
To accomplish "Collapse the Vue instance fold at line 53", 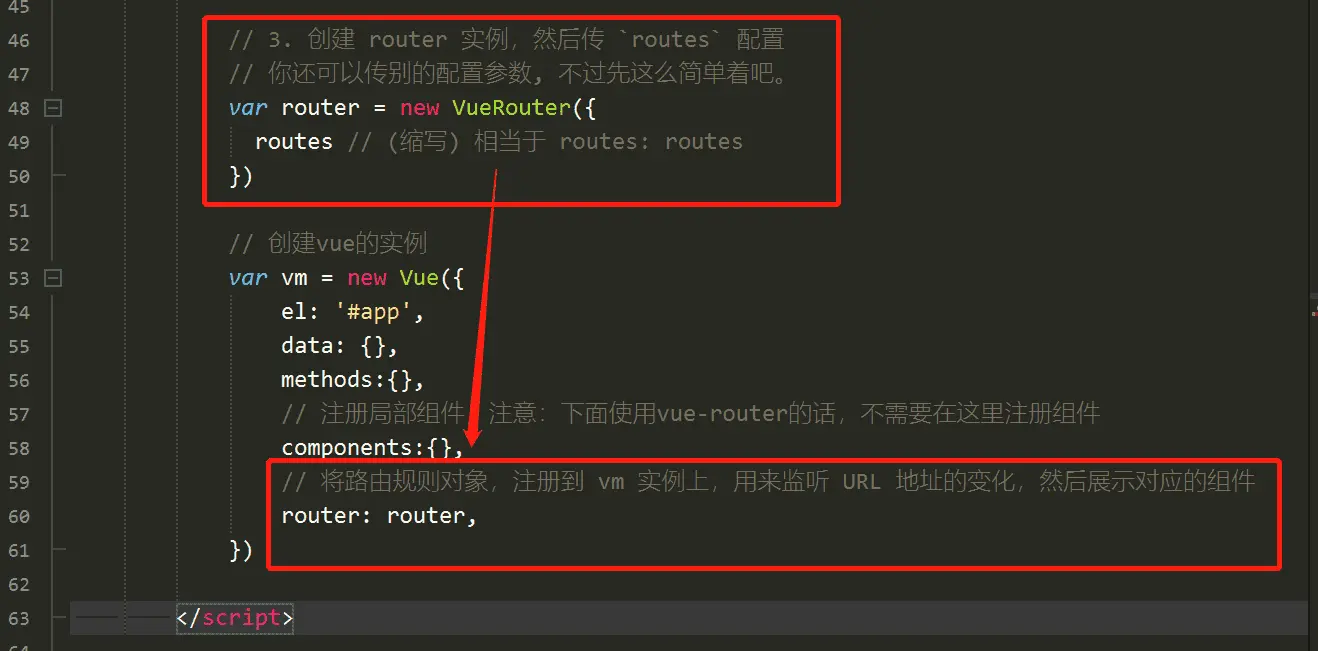I will (53, 278).
